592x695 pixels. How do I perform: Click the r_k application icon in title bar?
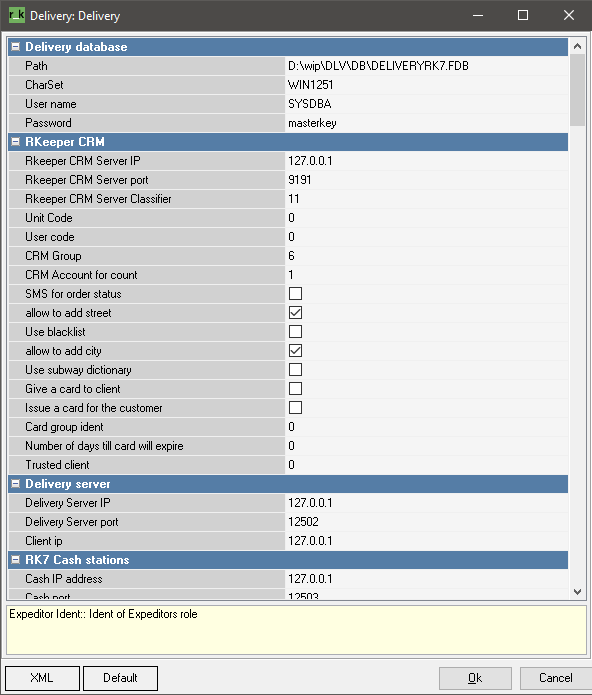click(16, 15)
